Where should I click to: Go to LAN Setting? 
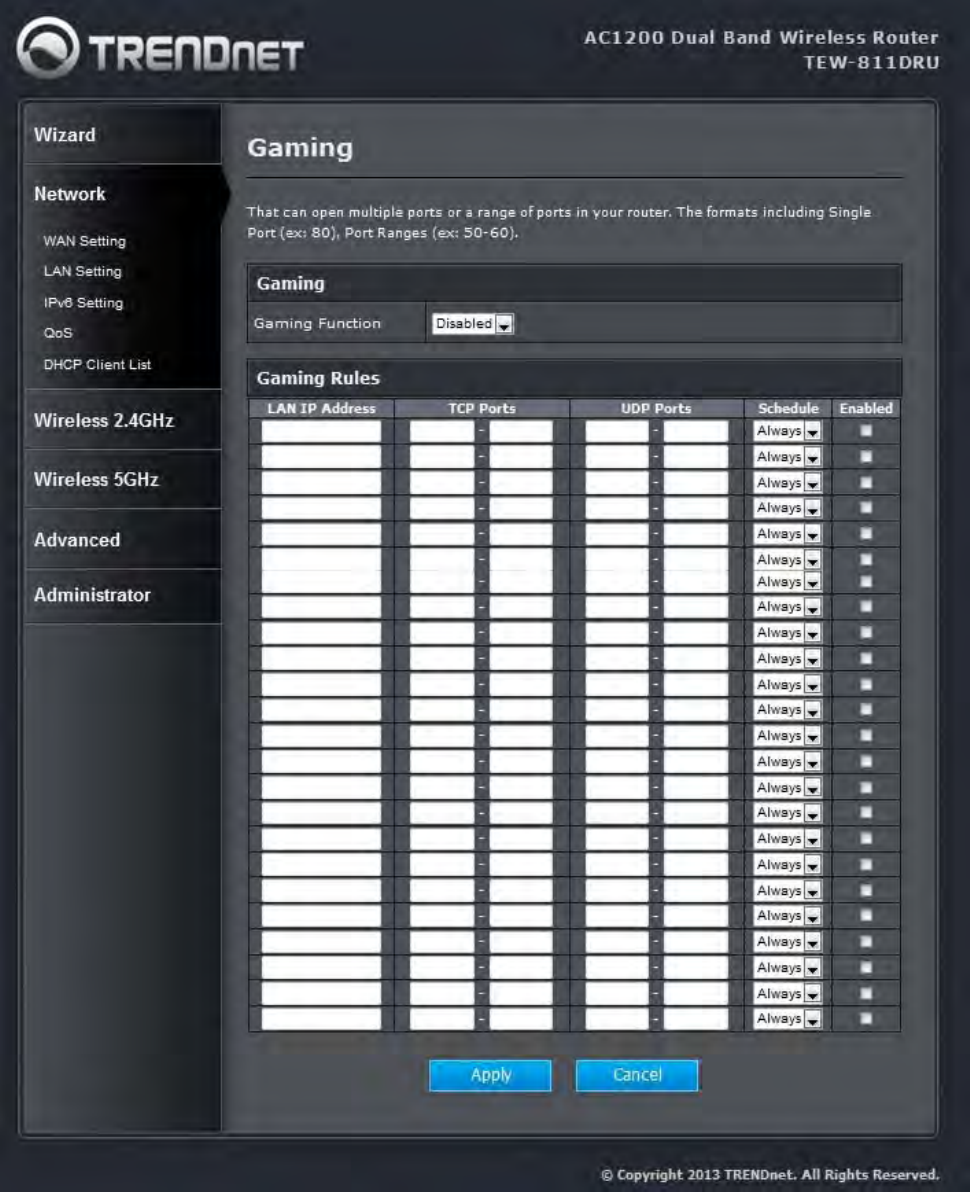[82, 271]
